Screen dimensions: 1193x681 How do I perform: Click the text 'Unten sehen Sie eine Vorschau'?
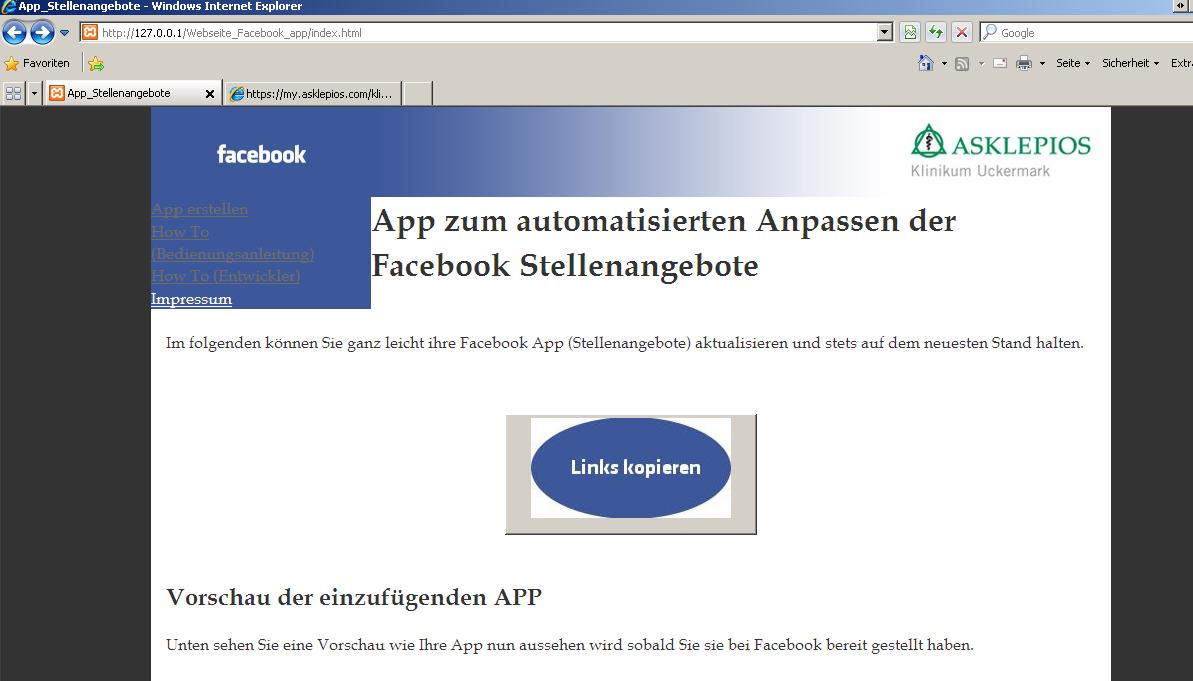pos(570,645)
